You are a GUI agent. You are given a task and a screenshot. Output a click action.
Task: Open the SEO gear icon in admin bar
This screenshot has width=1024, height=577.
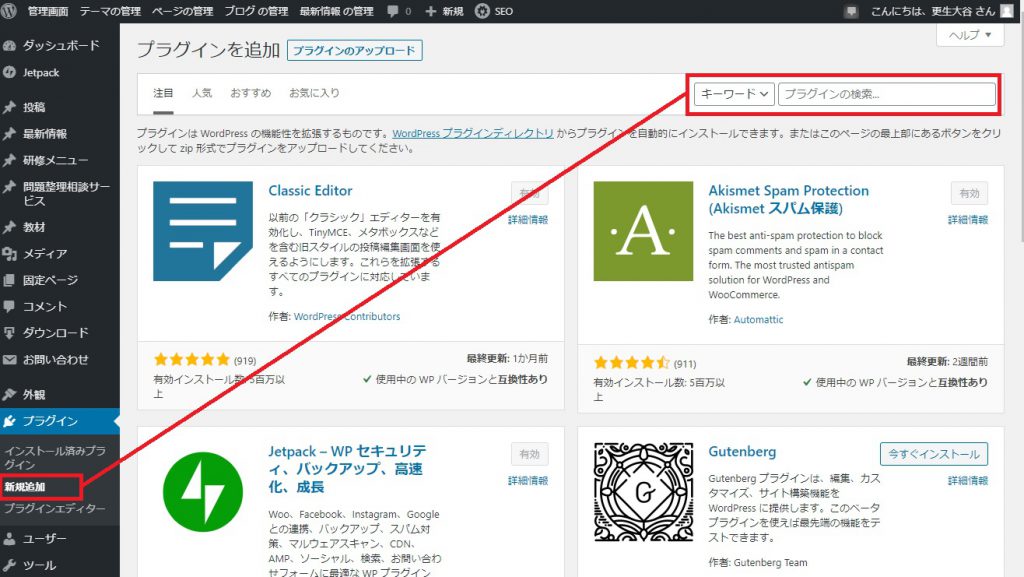pyautogui.click(x=482, y=11)
